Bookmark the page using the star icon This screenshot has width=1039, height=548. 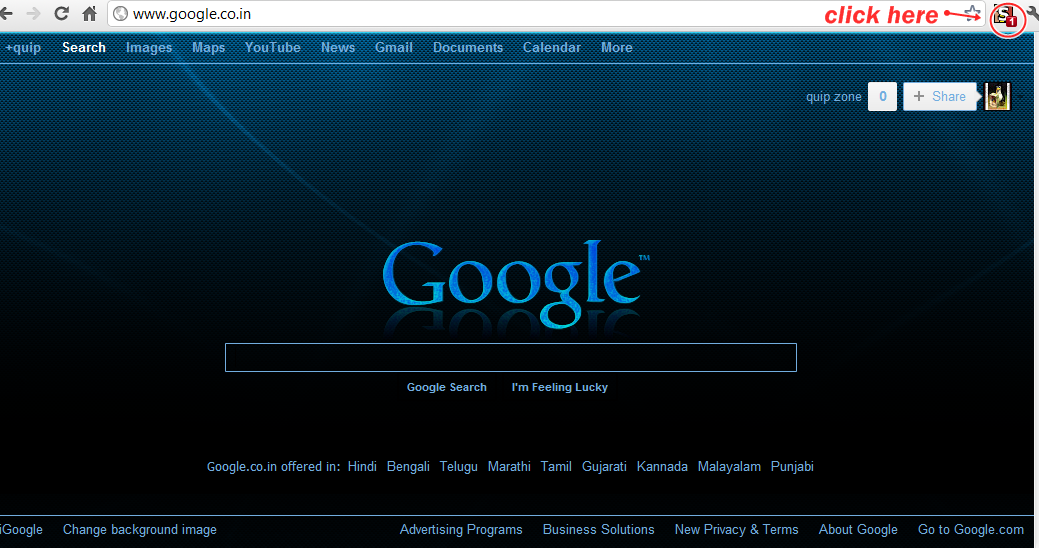pos(972,13)
